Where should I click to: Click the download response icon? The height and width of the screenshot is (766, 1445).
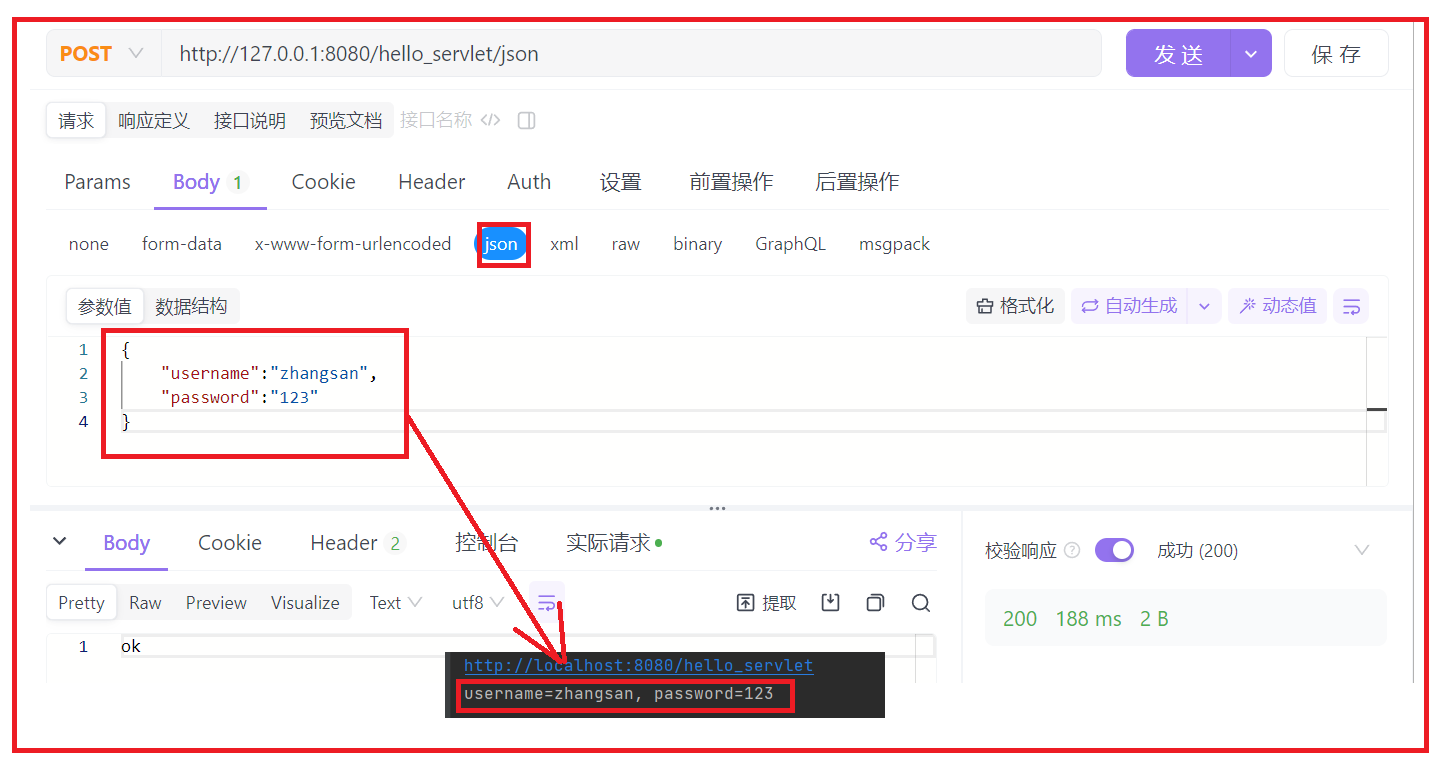point(830,602)
